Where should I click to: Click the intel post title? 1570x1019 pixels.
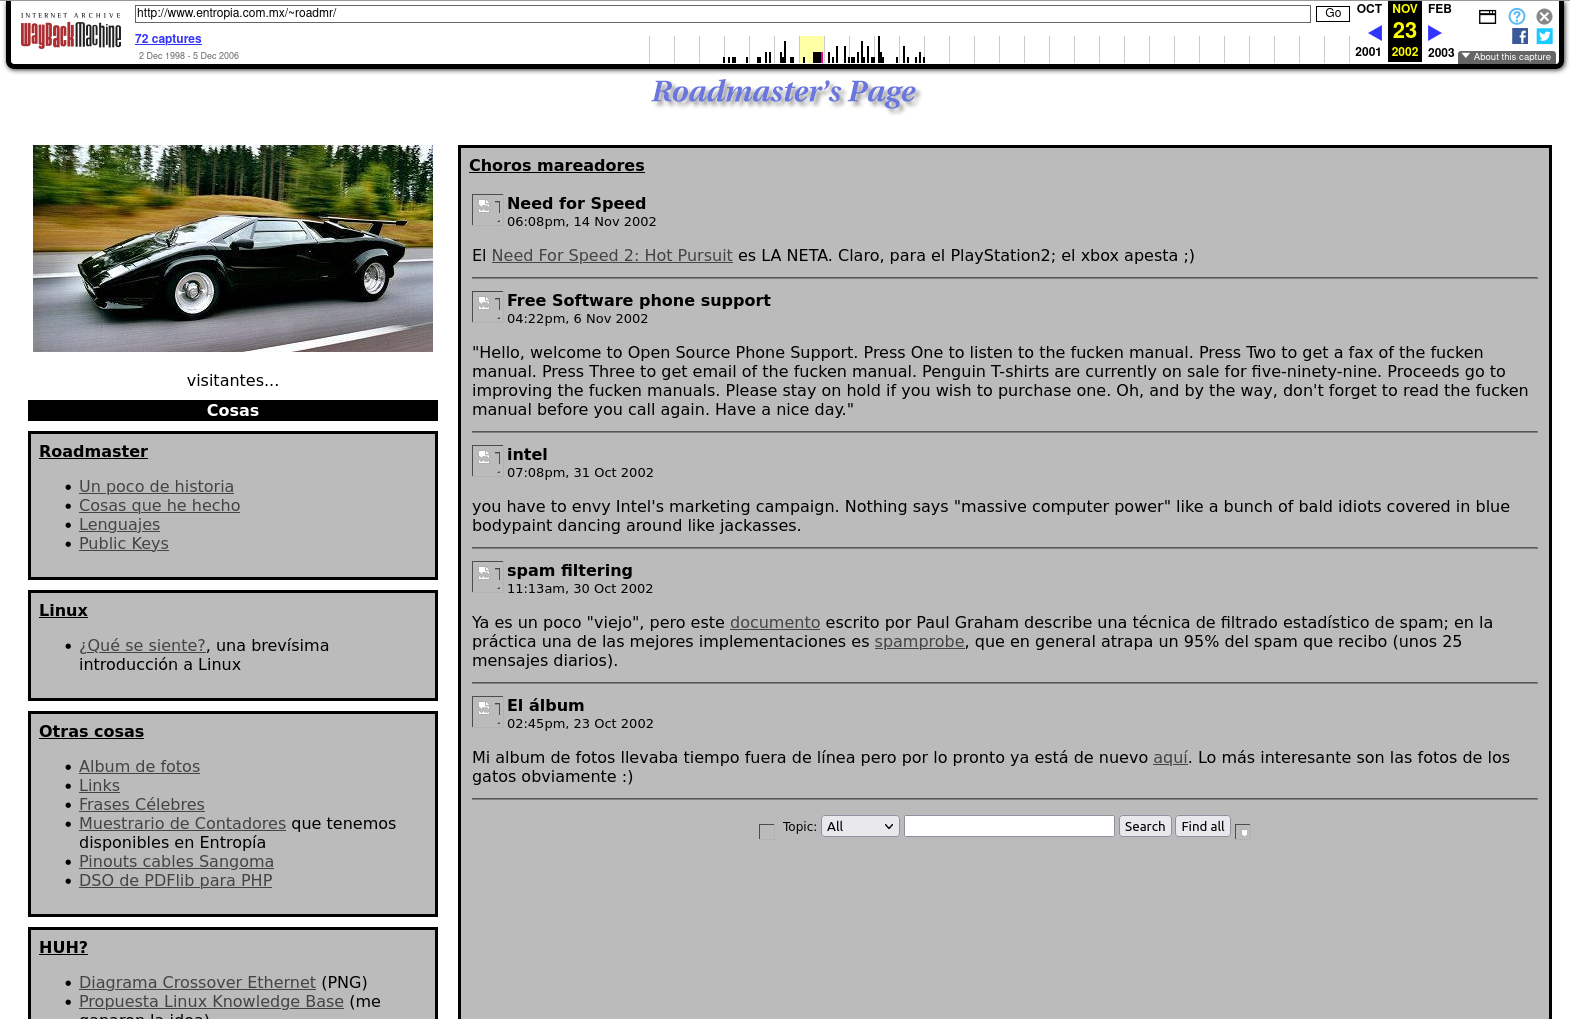click(x=527, y=454)
